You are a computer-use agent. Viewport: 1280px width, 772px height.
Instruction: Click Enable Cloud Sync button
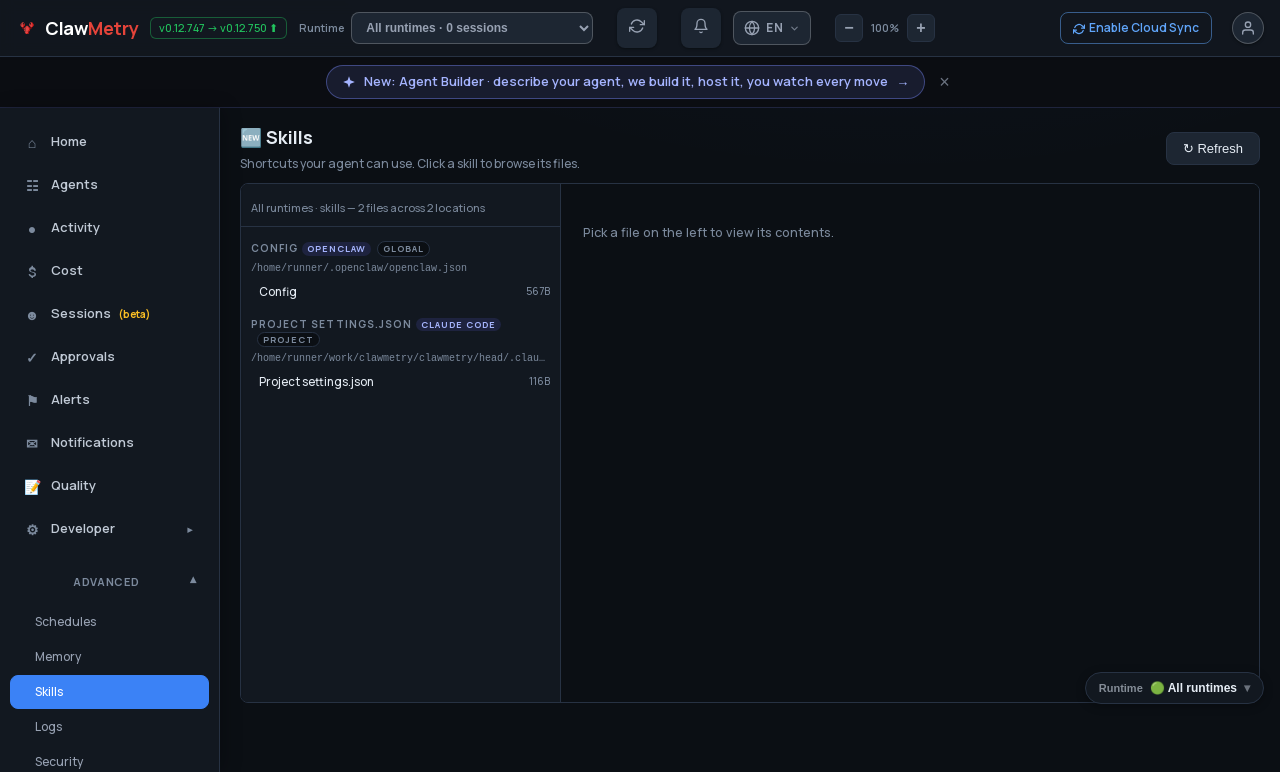tap(1136, 28)
